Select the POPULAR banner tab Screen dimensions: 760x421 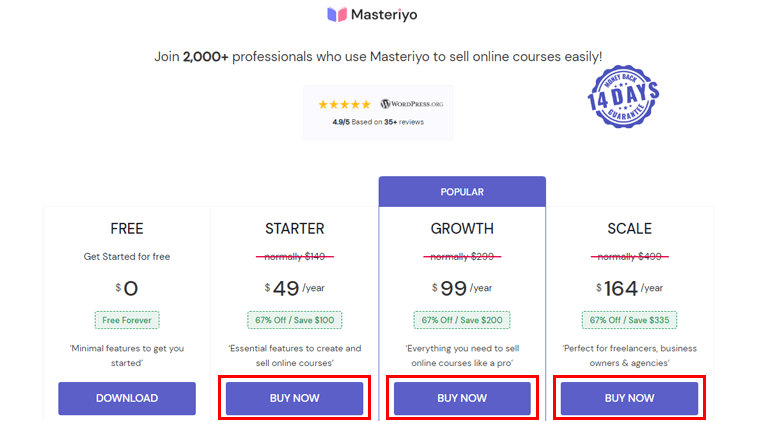click(x=462, y=192)
